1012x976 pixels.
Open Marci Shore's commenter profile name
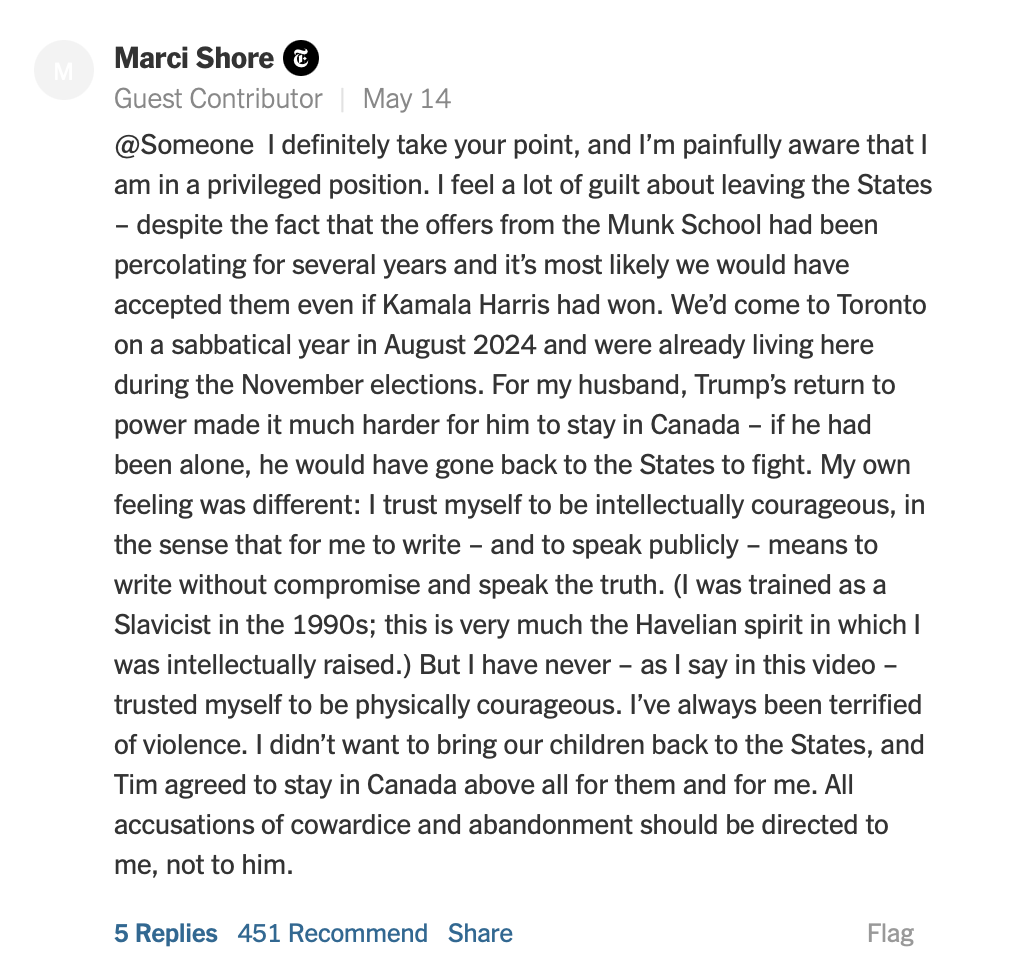[x=194, y=58]
